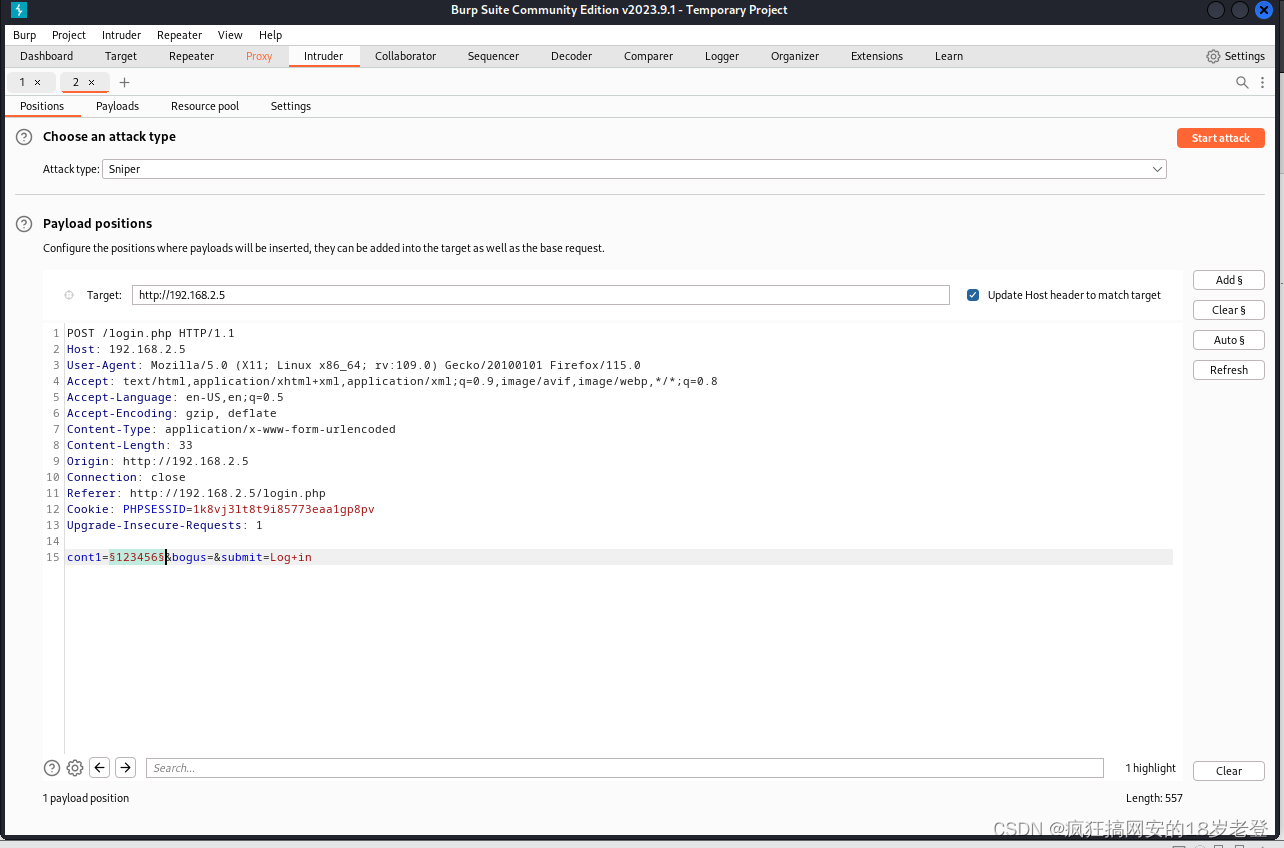This screenshot has height=848, width=1284.
Task: Open help for Choose an attack type
Action: 24,137
